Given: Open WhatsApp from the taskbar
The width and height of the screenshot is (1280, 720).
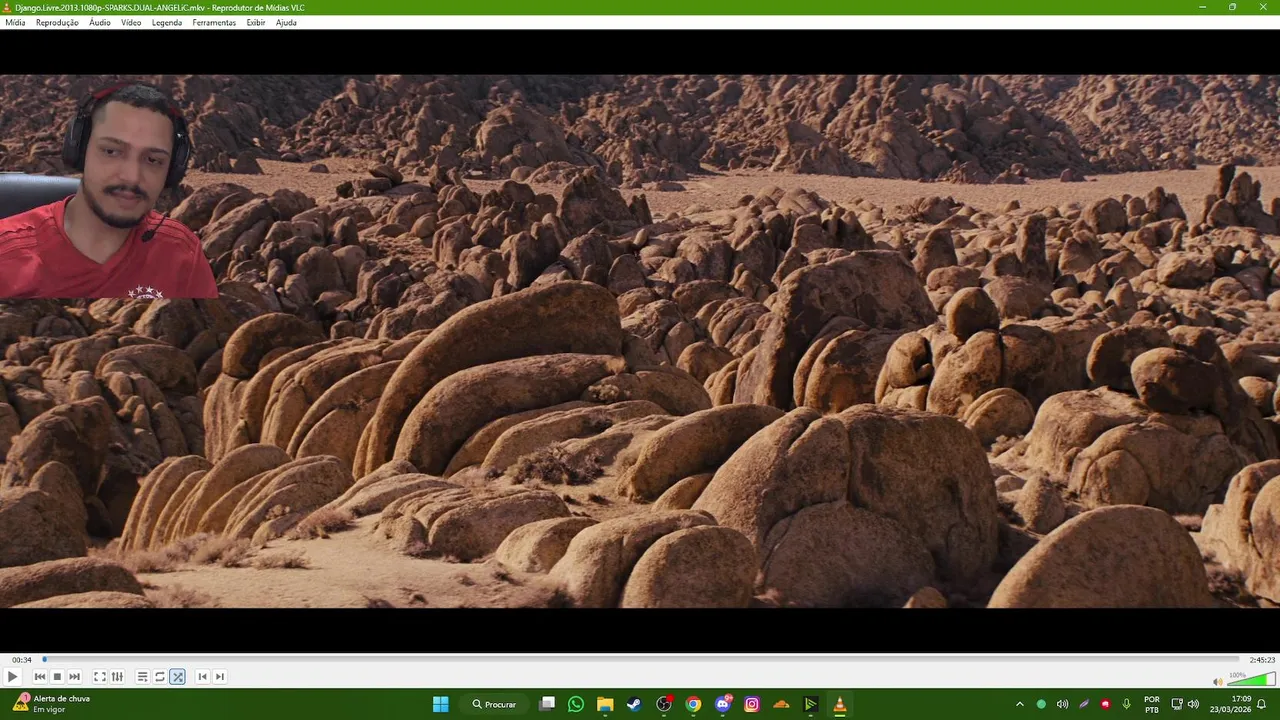Looking at the screenshot, I should tap(576, 704).
